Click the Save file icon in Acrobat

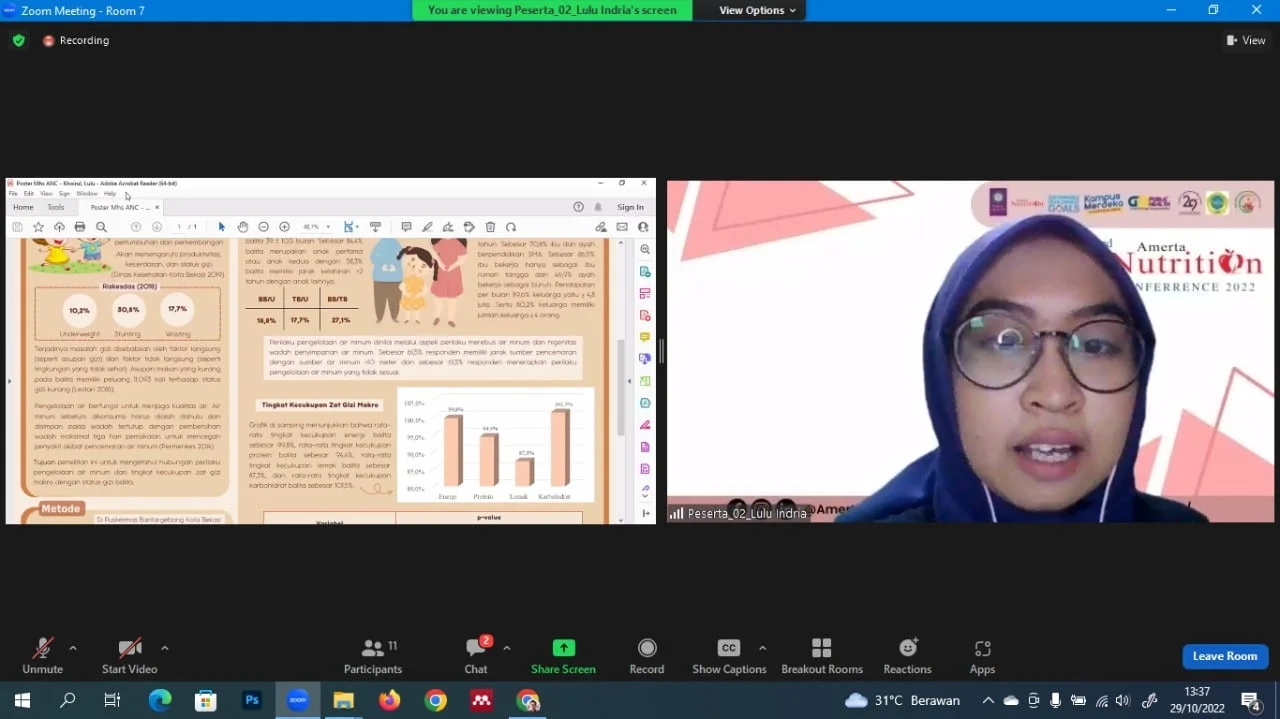17,227
